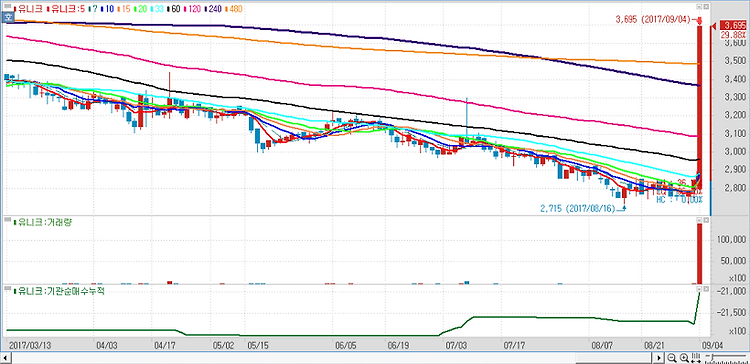Select the 유니크:5 moving average legend
This screenshot has height=364, width=750.
coord(66,9)
